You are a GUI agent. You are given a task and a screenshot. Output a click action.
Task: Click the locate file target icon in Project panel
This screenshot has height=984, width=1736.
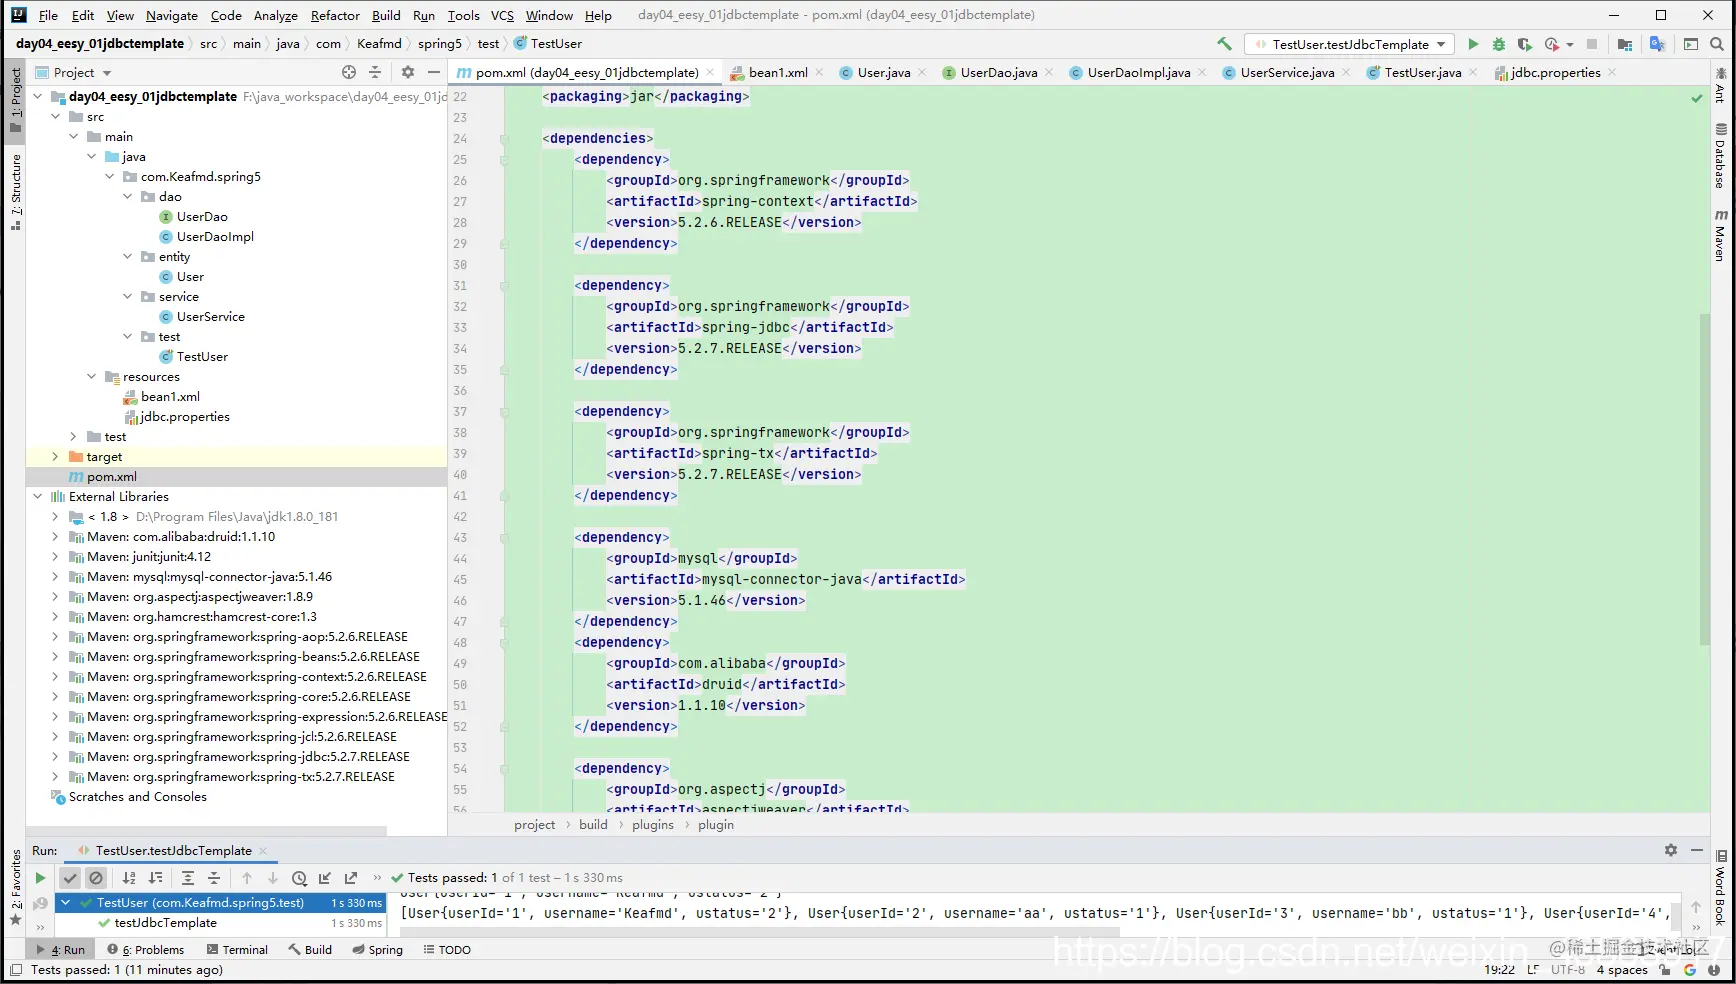tap(349, 72)
